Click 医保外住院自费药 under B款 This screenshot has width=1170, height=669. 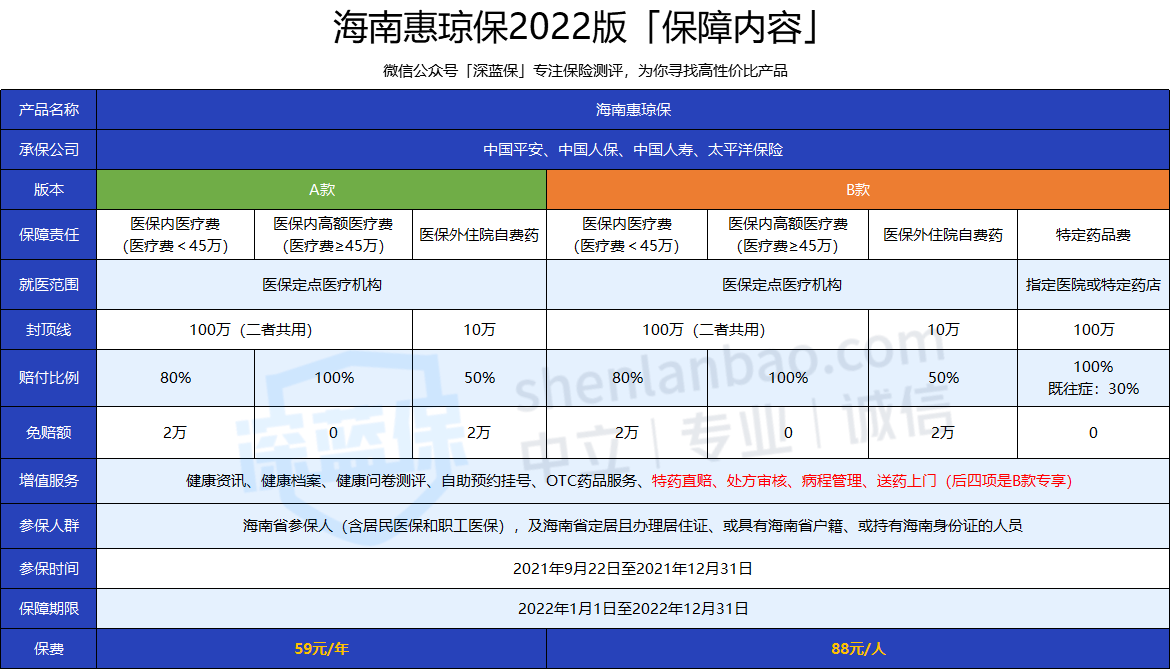943,234
